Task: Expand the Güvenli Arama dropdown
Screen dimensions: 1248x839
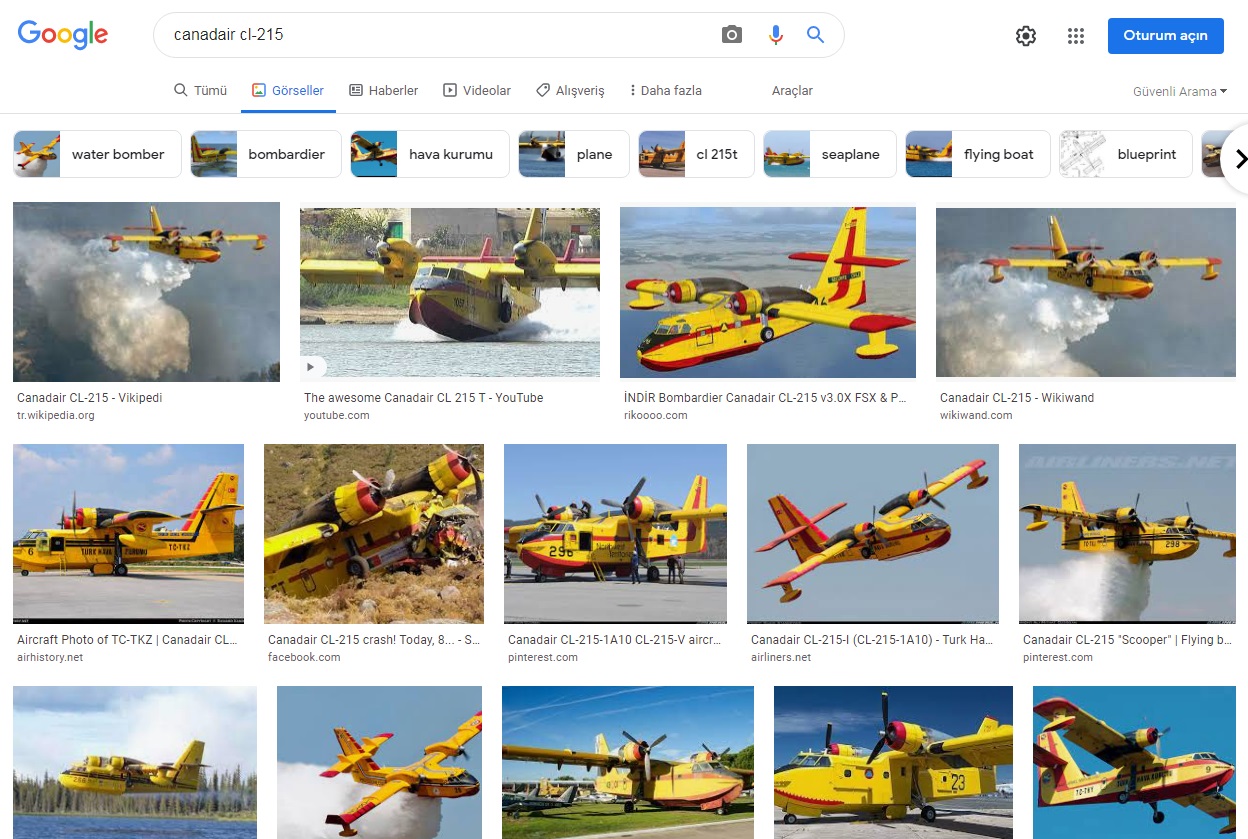Action: (1180, 91)
